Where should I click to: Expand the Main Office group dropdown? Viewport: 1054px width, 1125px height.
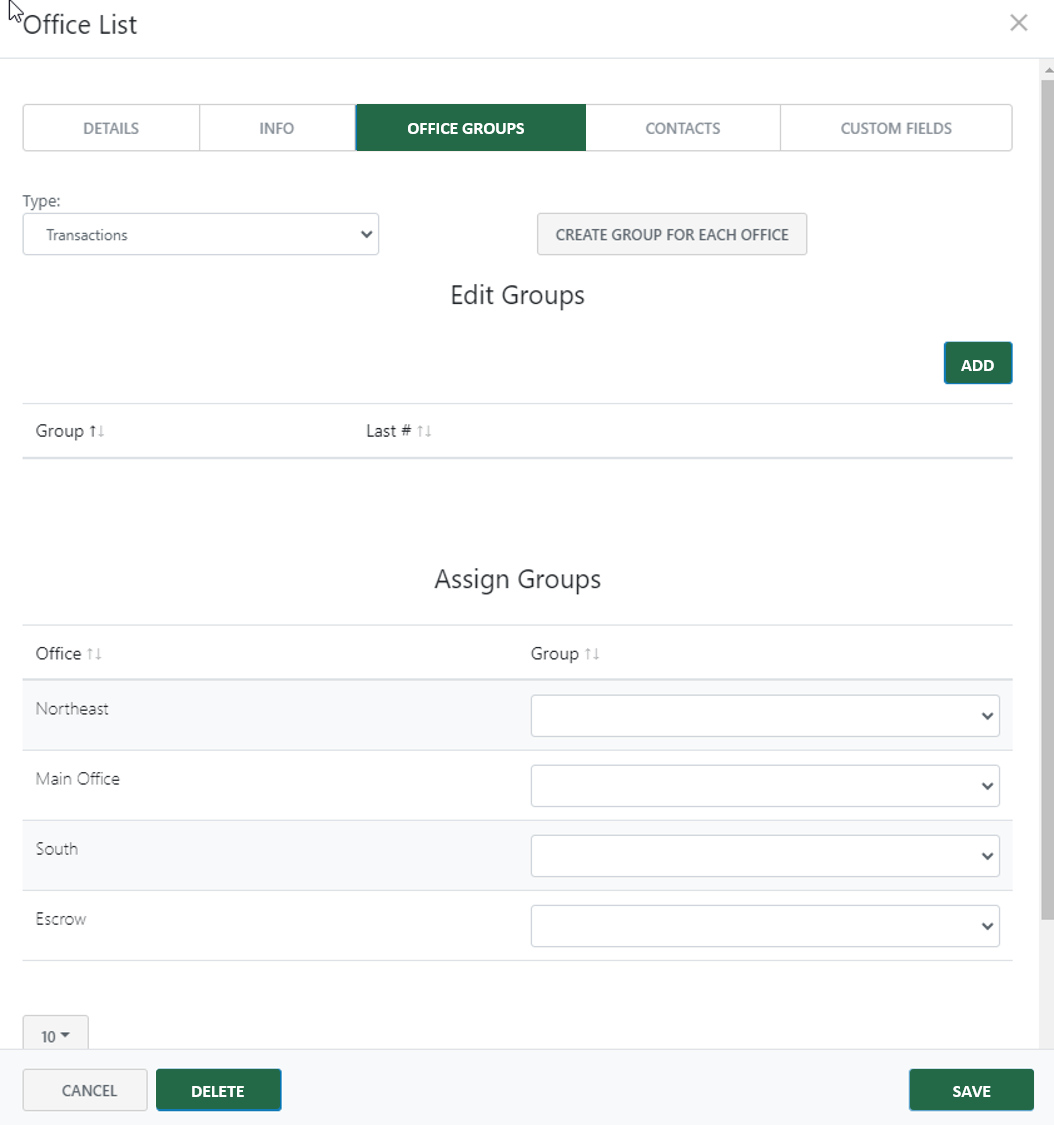coord(764,786)
